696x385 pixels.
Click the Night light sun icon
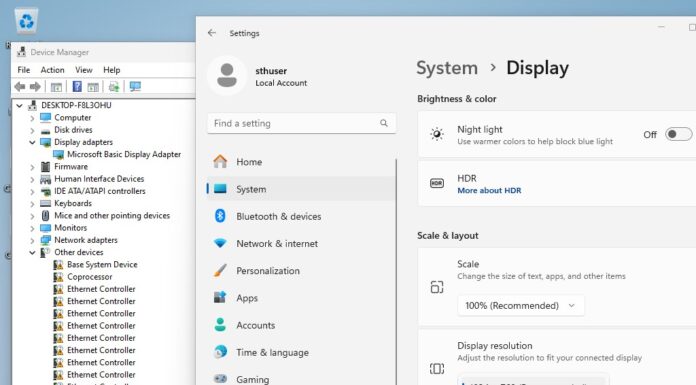pos(437,134)
